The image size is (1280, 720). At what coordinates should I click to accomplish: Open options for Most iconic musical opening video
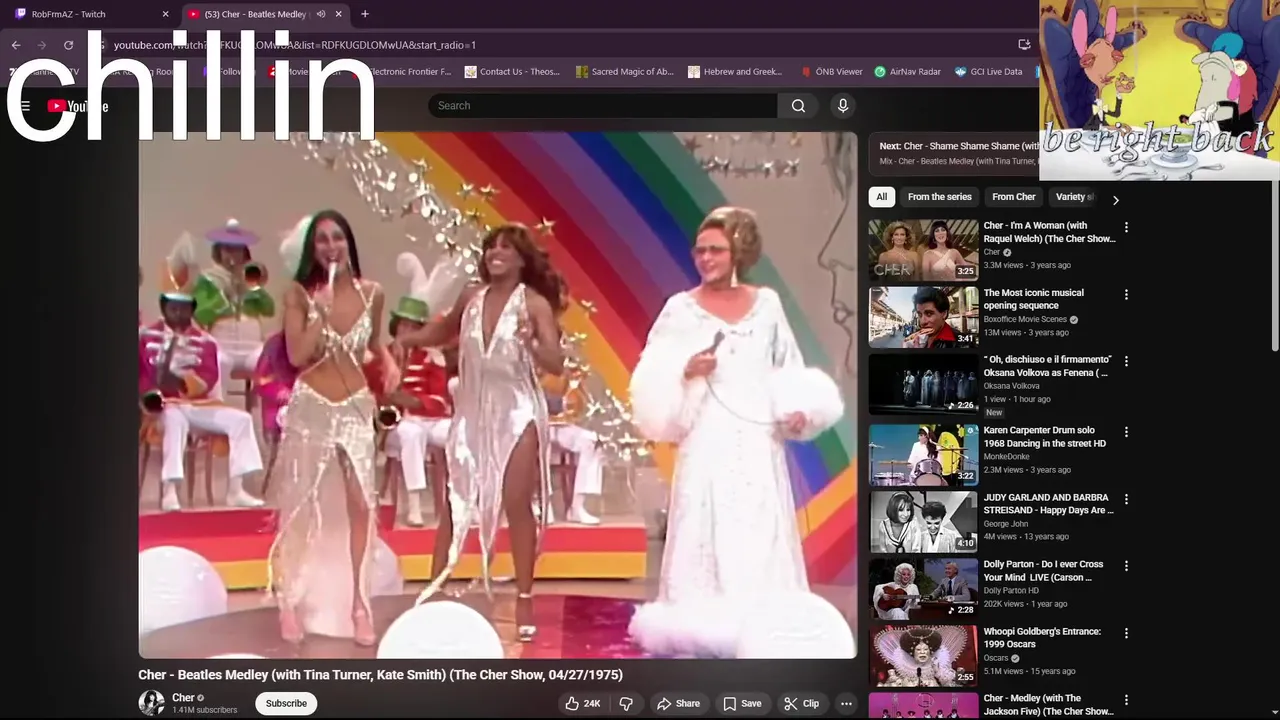(1126, 295)
